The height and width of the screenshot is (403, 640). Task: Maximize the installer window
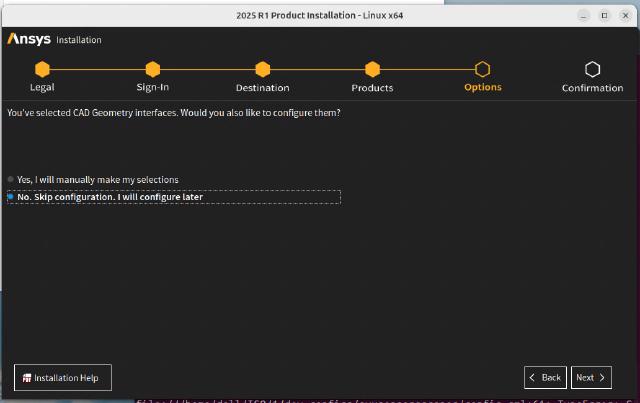[x=604, y=16]
